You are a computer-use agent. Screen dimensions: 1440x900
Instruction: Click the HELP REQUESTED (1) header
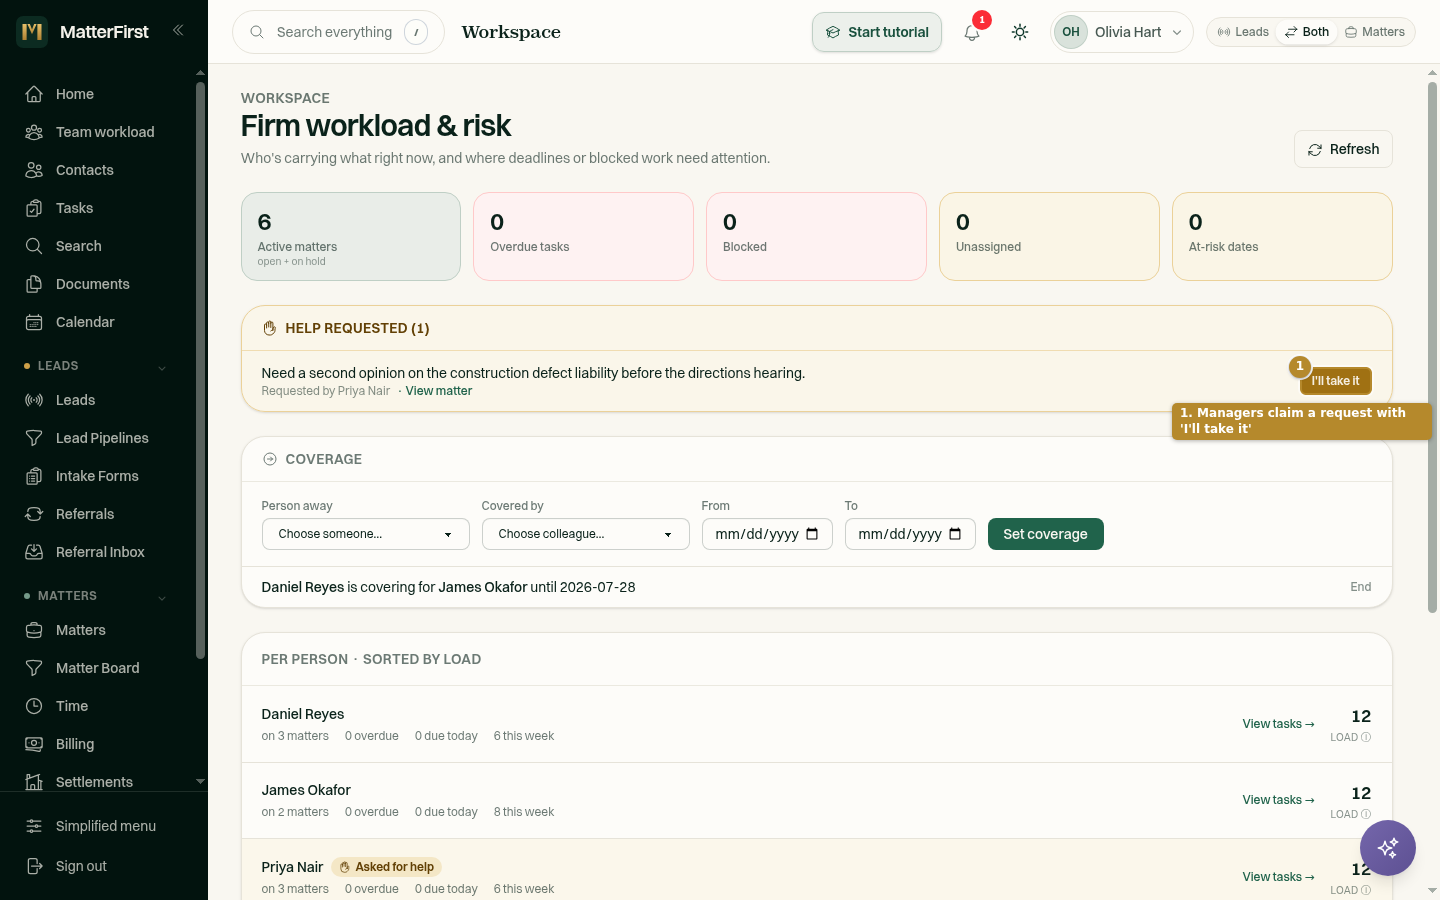point(357,328)
